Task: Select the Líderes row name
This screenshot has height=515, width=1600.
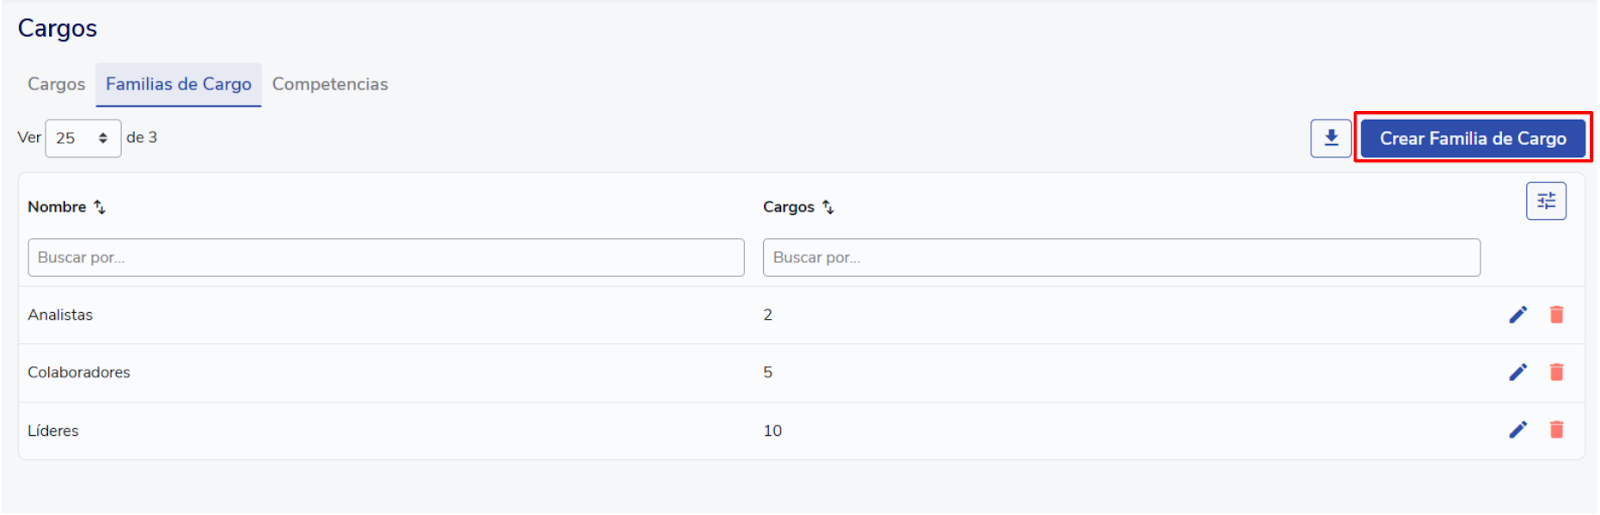Action: pyautogui.click(x=53, y=431)
